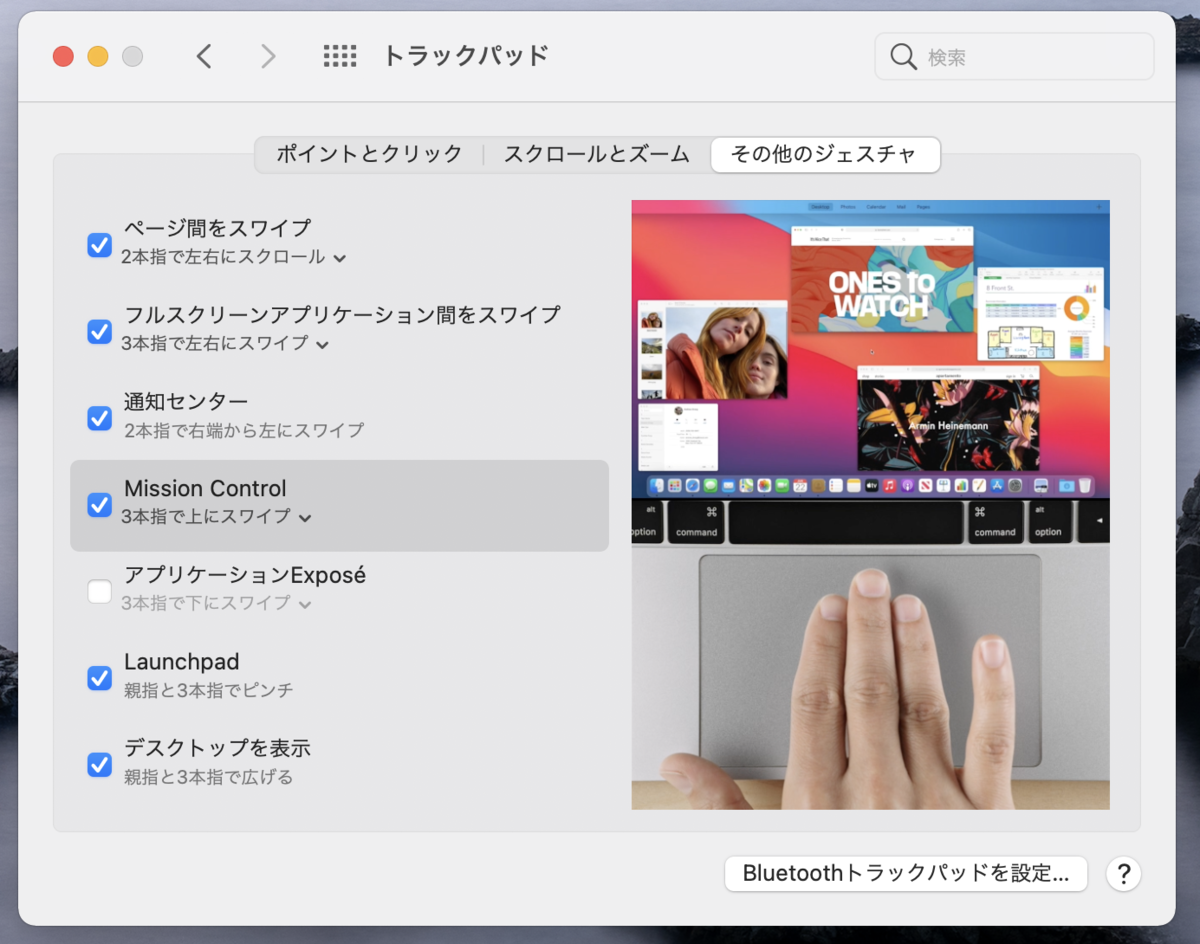Image resolution: width=1200 pixels, height=944 pixels.
Task: Open 3本指で上にスワイプ gesture dropdown
Action: coord(217,517)
